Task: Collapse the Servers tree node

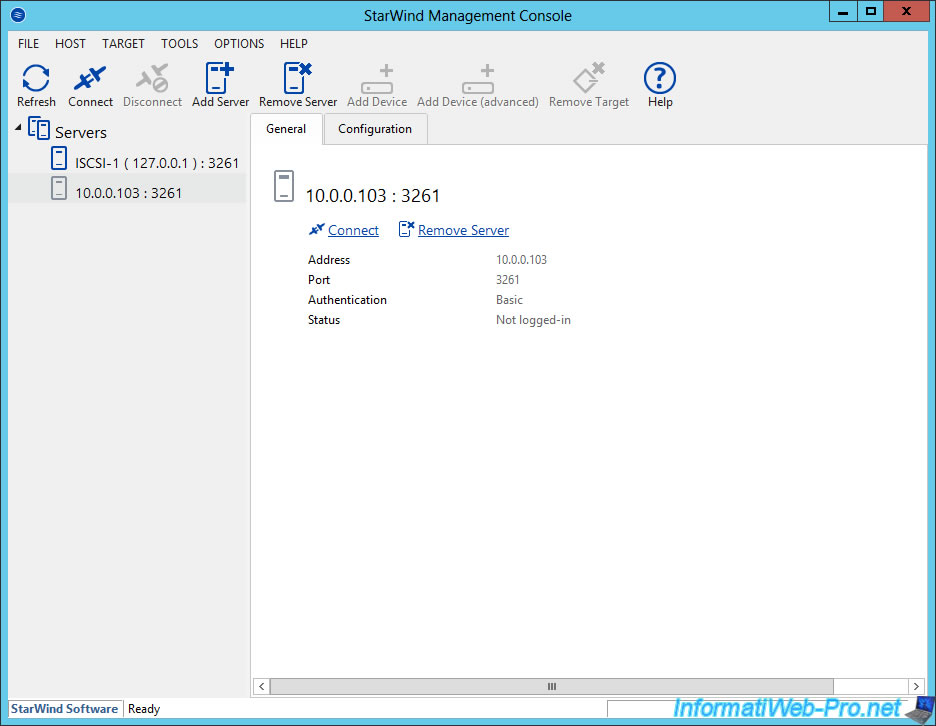Action: coord(19,128)
